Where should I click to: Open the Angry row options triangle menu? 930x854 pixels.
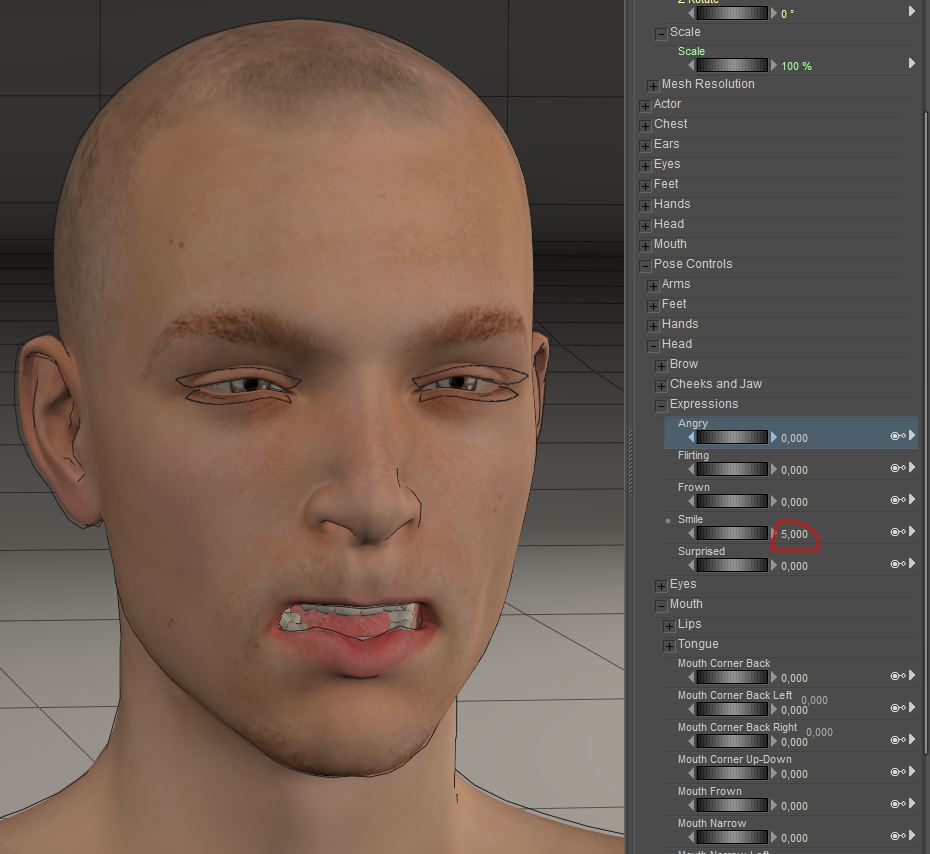click(x=912, y=436)
